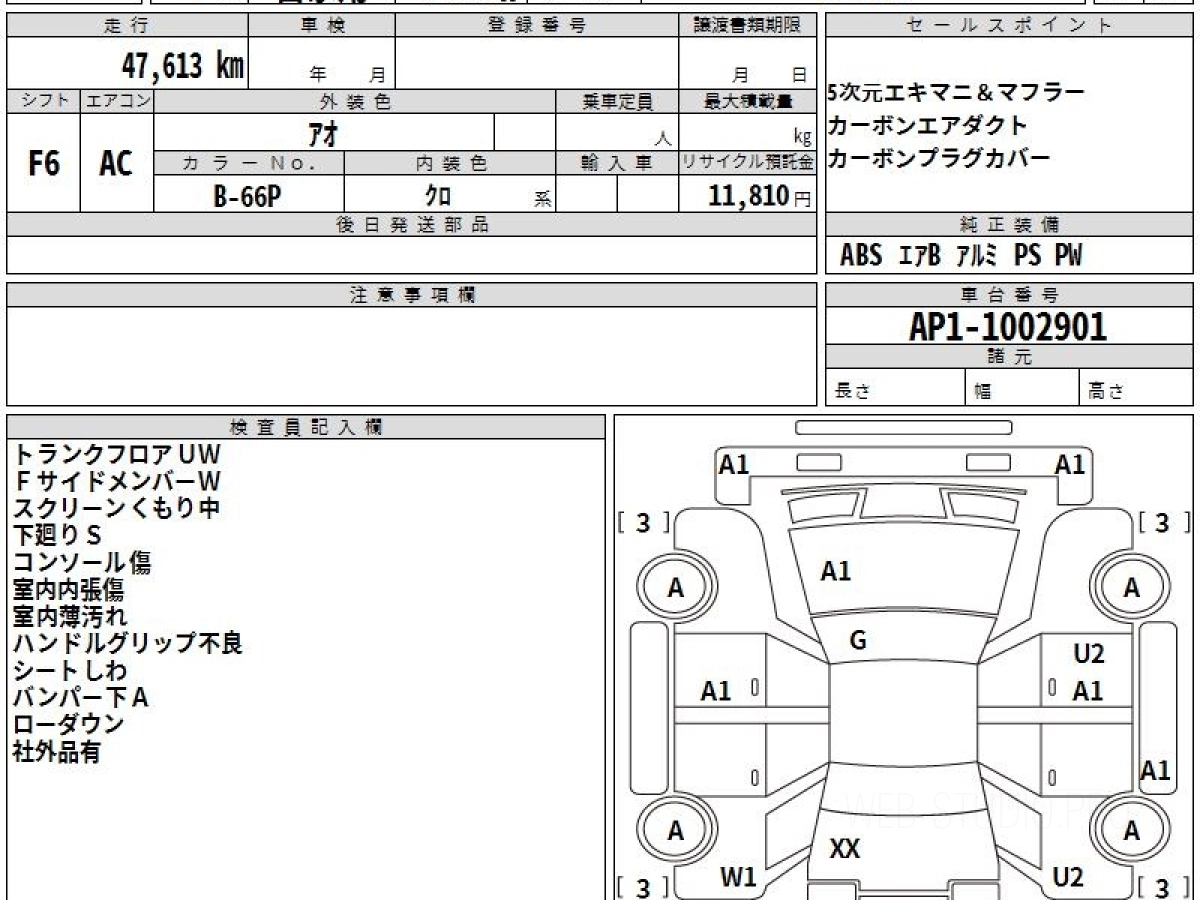Click the note "下廻りS"
1200x900 pixels.
(57, 535)
